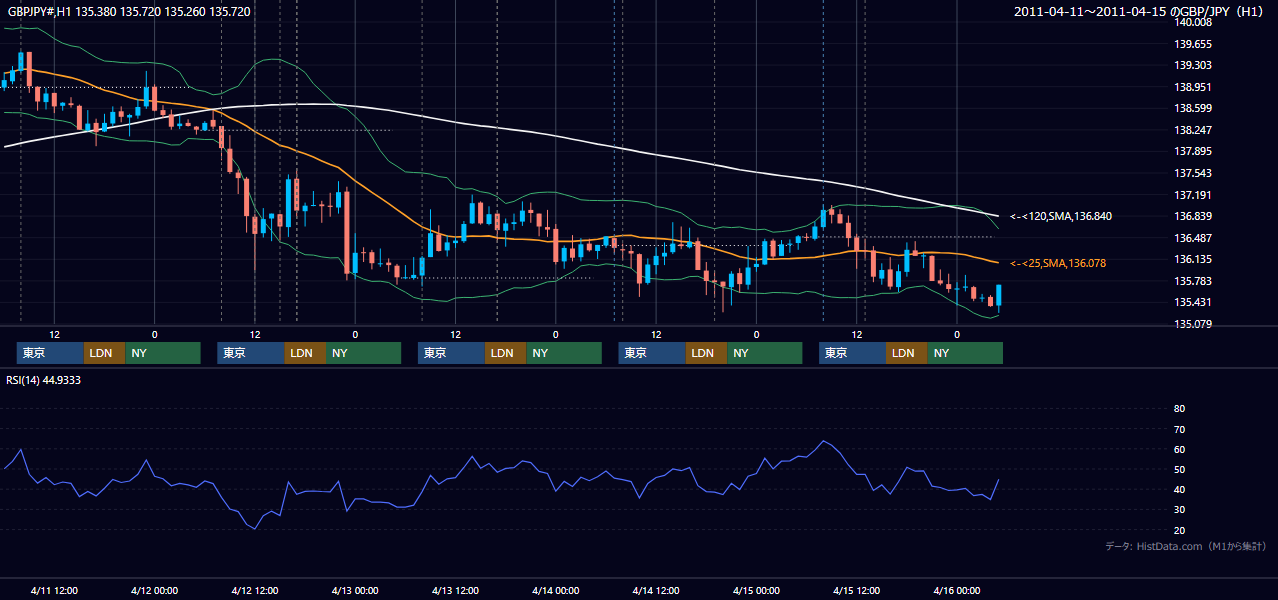Select the RSI(14) 44.9333 indicator label
Image resolution: width=1278 pixels, height=600 pixels.
[x=44, y=380]
